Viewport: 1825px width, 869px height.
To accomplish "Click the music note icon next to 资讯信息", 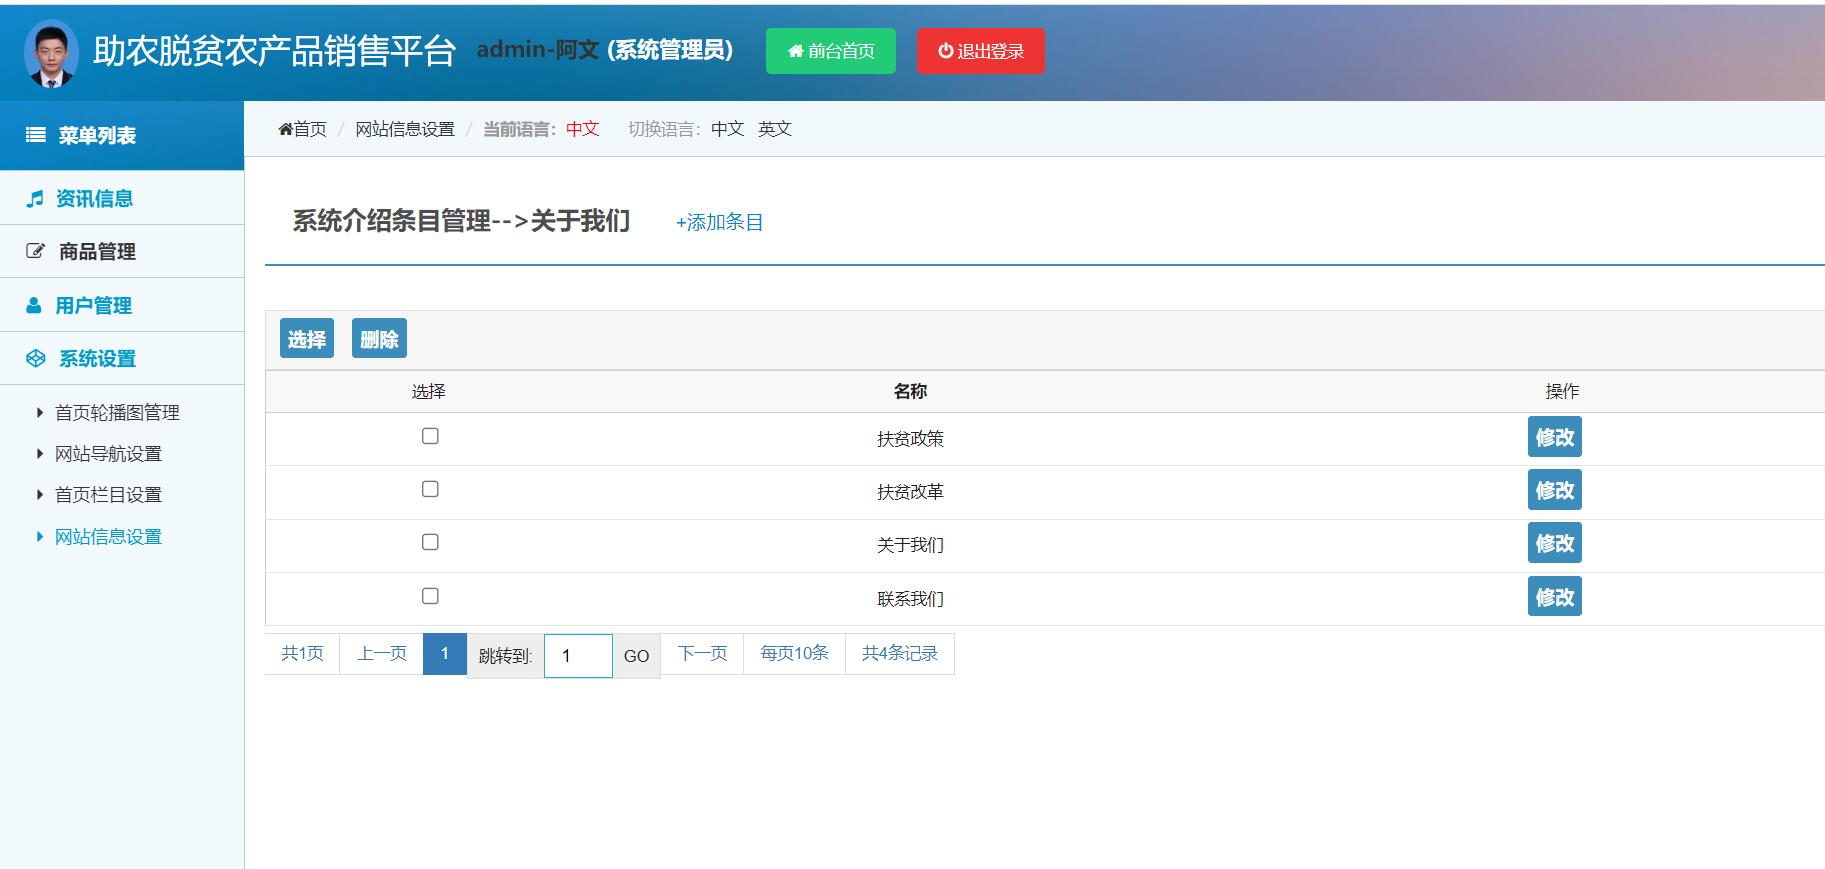I will [35, 199].
